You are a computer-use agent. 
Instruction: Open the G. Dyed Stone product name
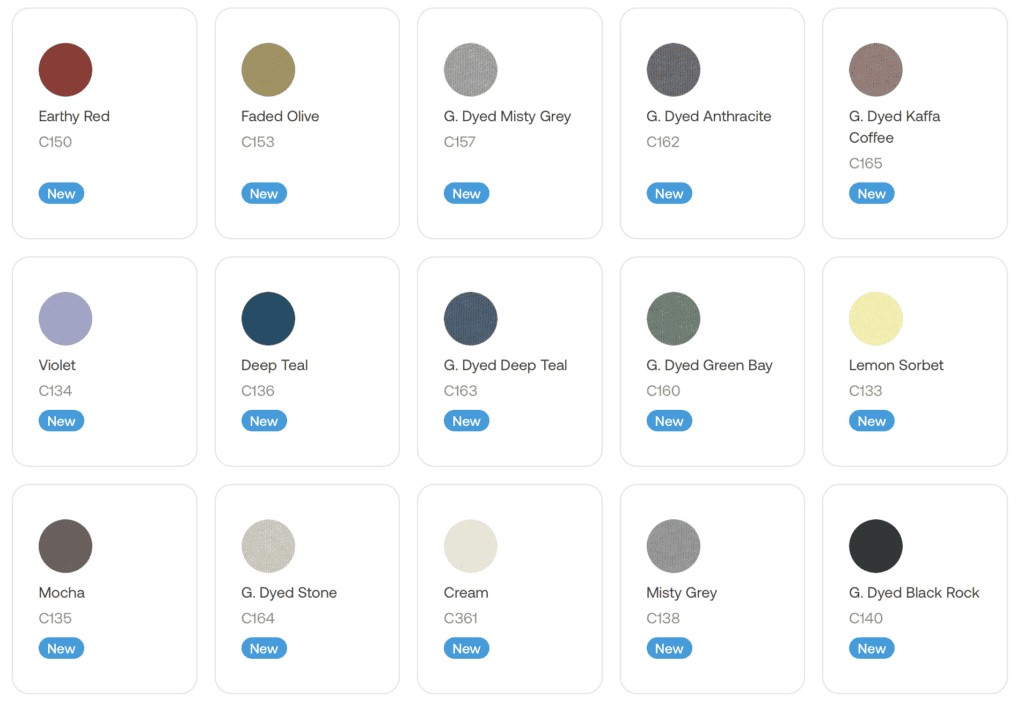coord(289,592)
